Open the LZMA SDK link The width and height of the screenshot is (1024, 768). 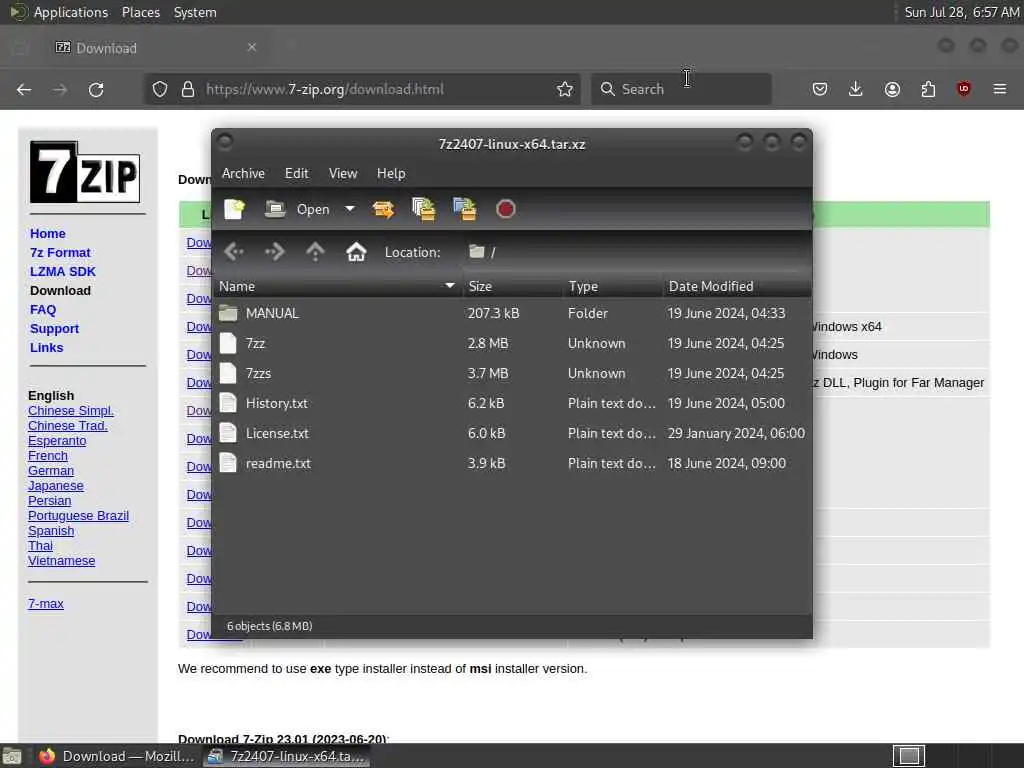[63, 271]
